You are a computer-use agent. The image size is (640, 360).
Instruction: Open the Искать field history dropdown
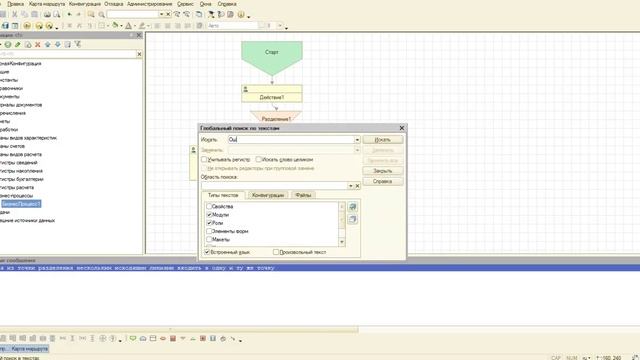coord(357,140)
